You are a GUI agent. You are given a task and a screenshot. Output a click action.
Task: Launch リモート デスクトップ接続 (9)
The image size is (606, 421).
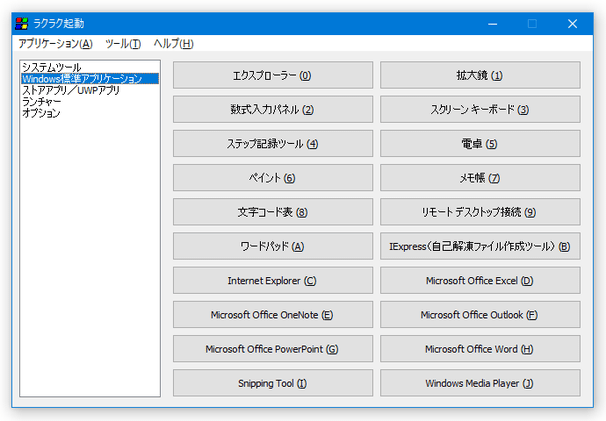pos(480,212)
